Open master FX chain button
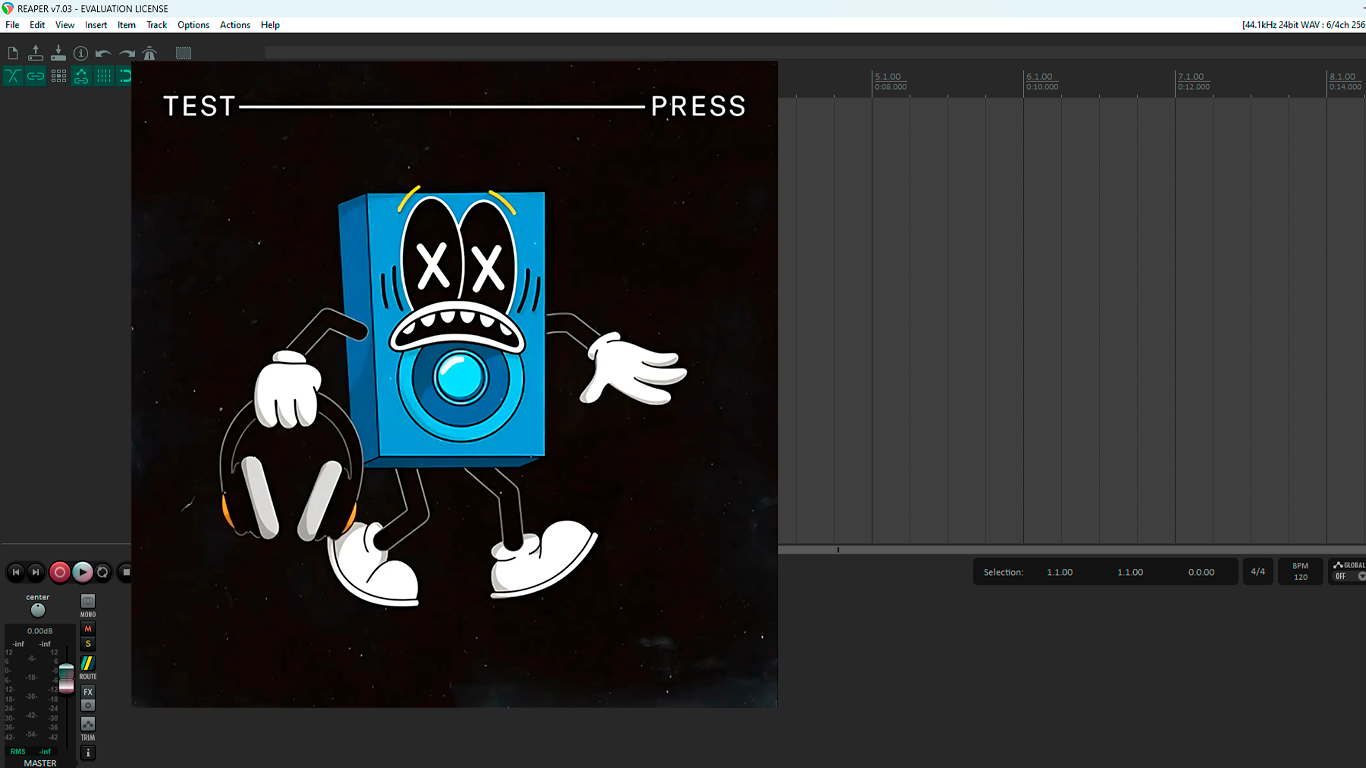This screenshot has width=1366, height=768. 88,692
